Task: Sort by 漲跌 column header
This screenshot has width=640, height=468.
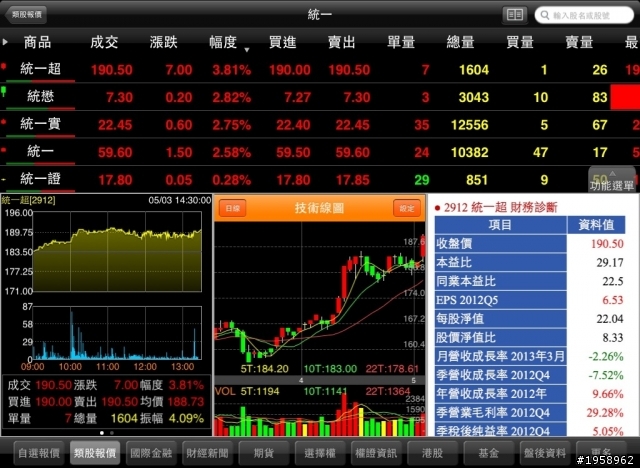Action: point(163,42)
